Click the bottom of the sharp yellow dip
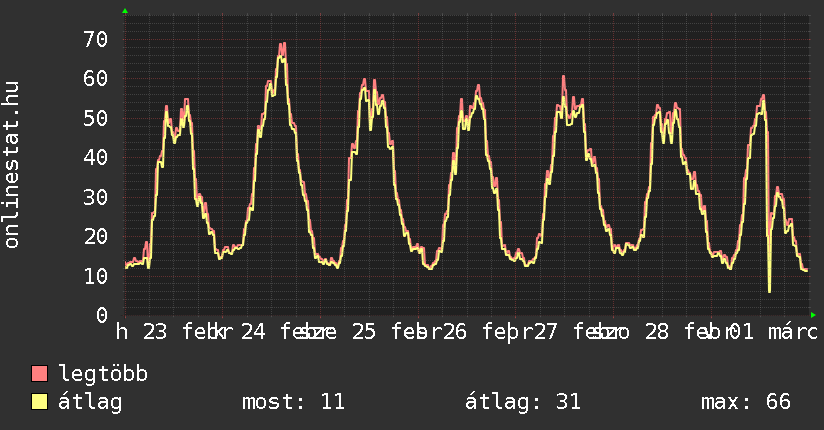The width and height of the screenshot is (824, 430). [769, 291]
